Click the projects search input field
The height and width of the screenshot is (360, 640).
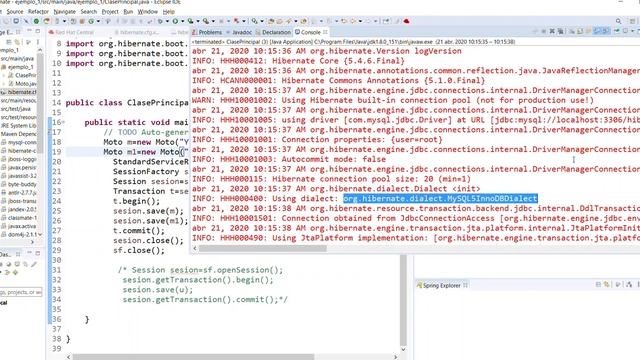click(x=20, y=292)
